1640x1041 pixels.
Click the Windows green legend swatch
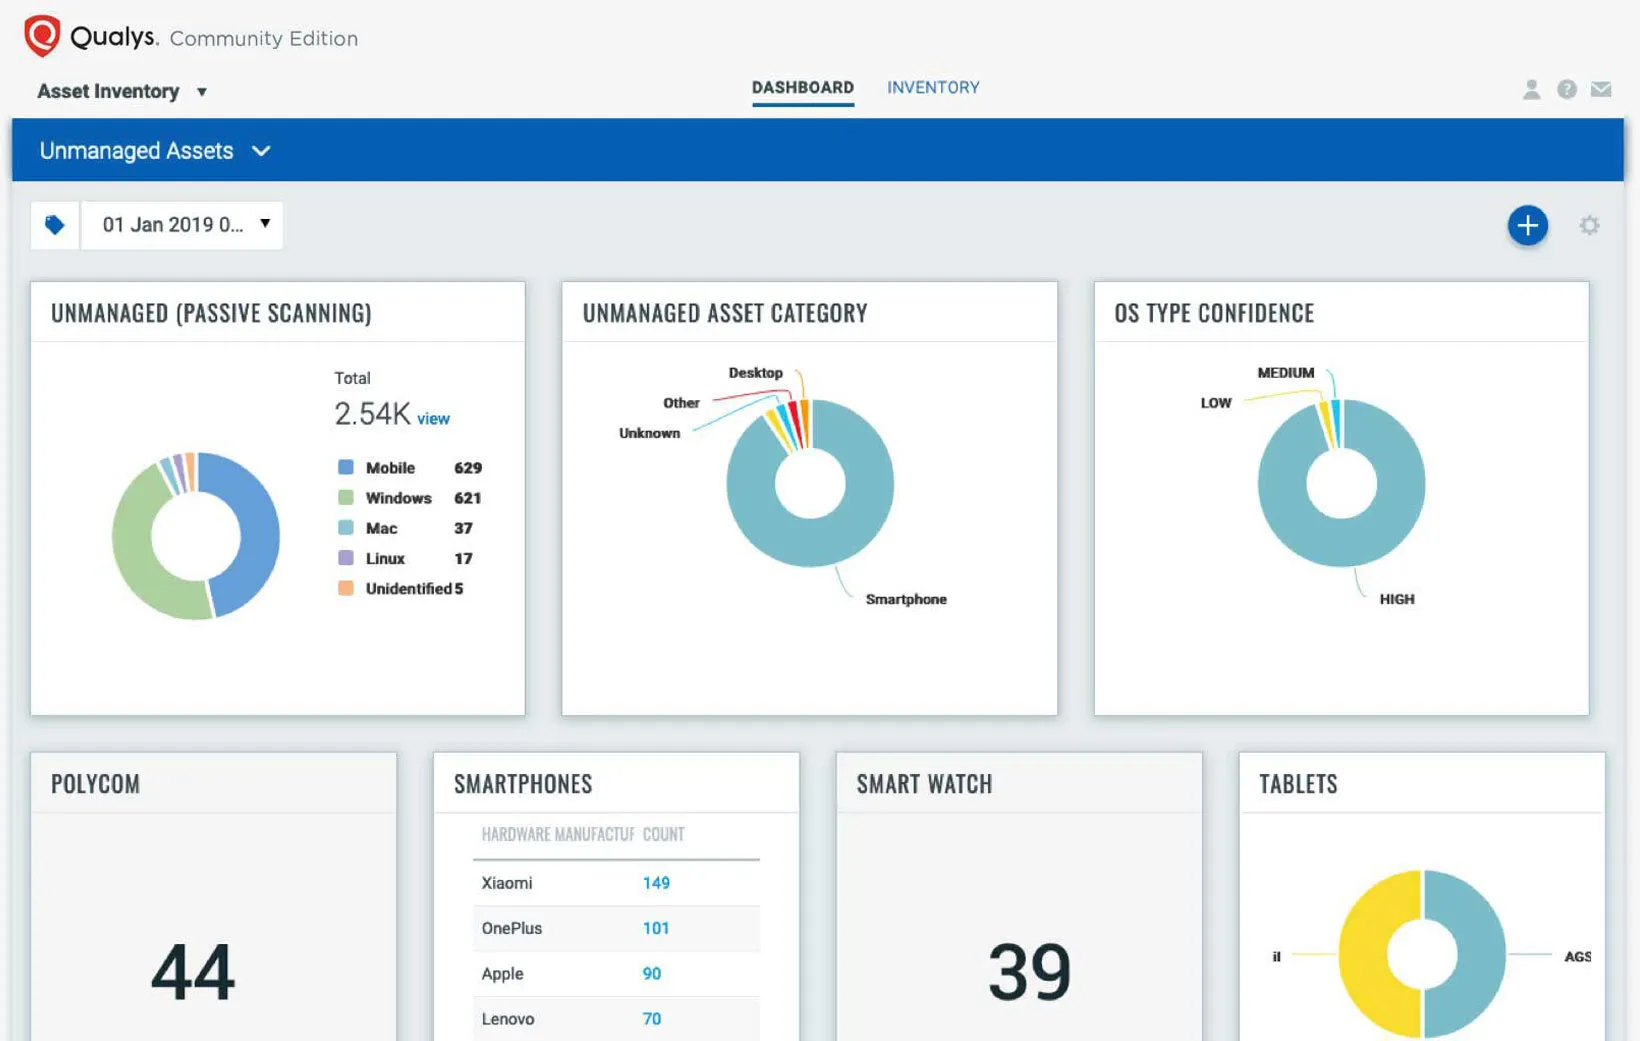pos(346,498)
